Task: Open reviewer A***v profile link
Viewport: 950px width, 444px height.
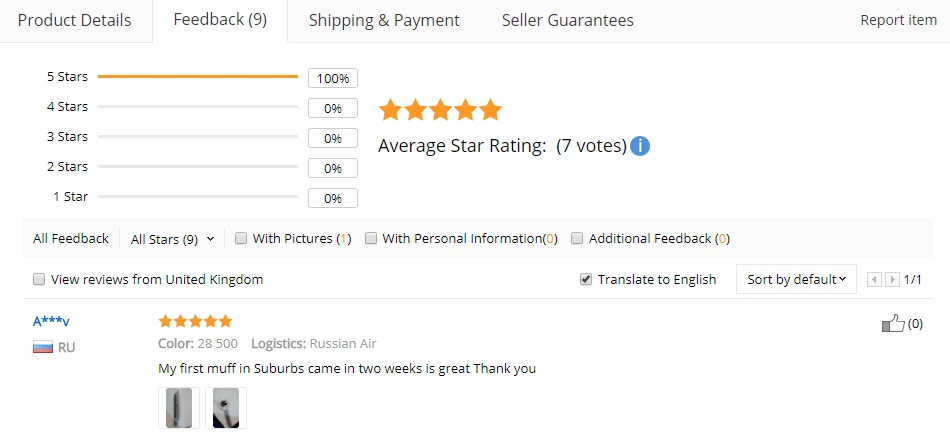Action: tap(51, 321)
